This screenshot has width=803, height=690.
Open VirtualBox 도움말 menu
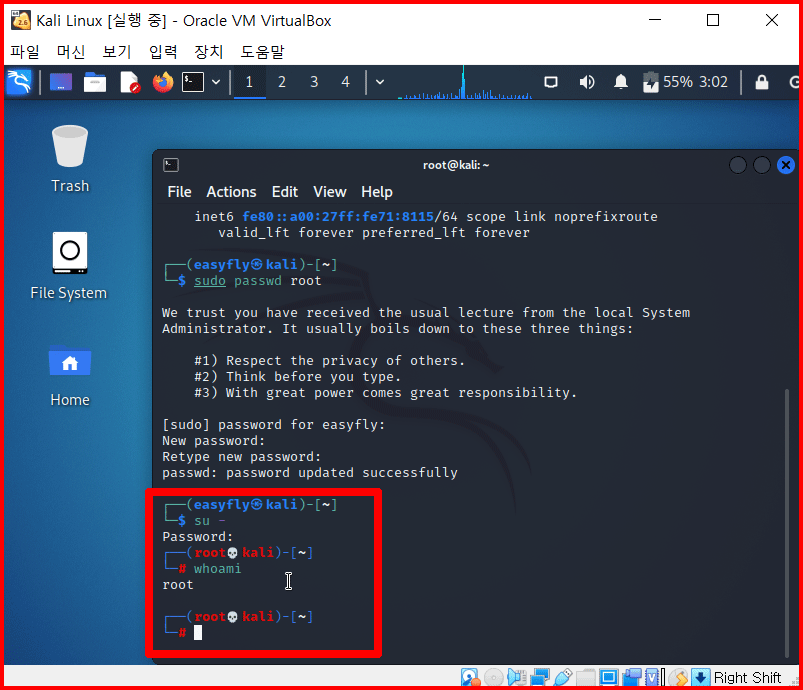pos(262,52)
